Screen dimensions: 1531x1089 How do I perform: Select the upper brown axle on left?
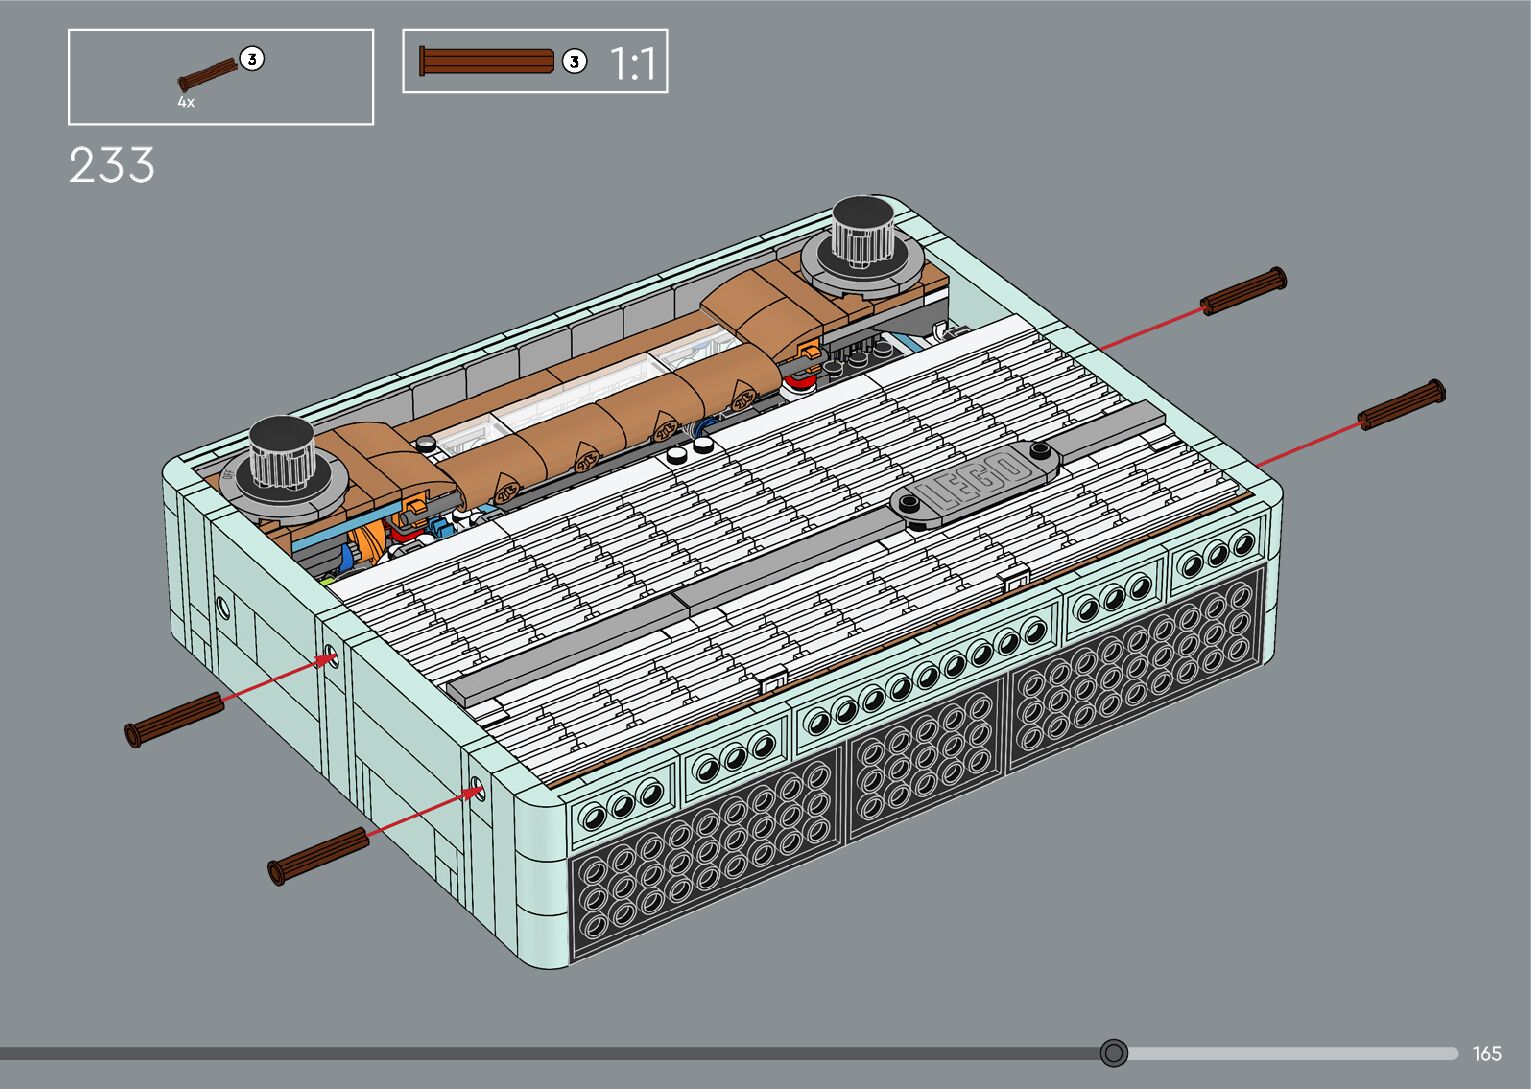click(x=174, y=718)
